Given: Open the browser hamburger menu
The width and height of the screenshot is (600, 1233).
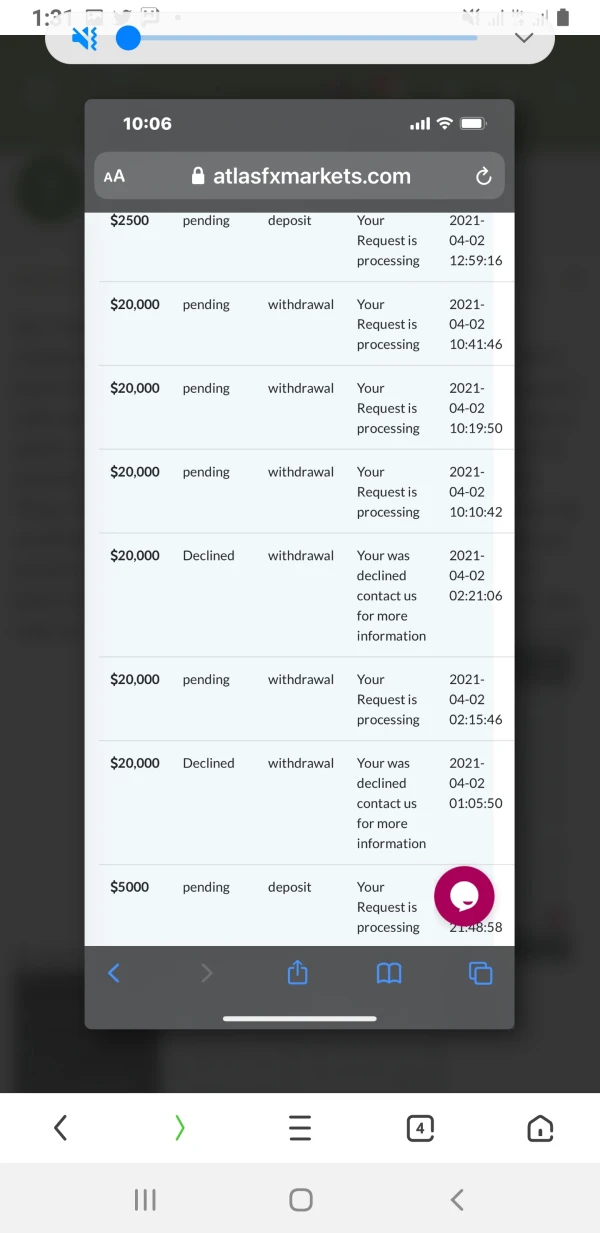Looking at the screenshot, I should [x=300, y=1129].
